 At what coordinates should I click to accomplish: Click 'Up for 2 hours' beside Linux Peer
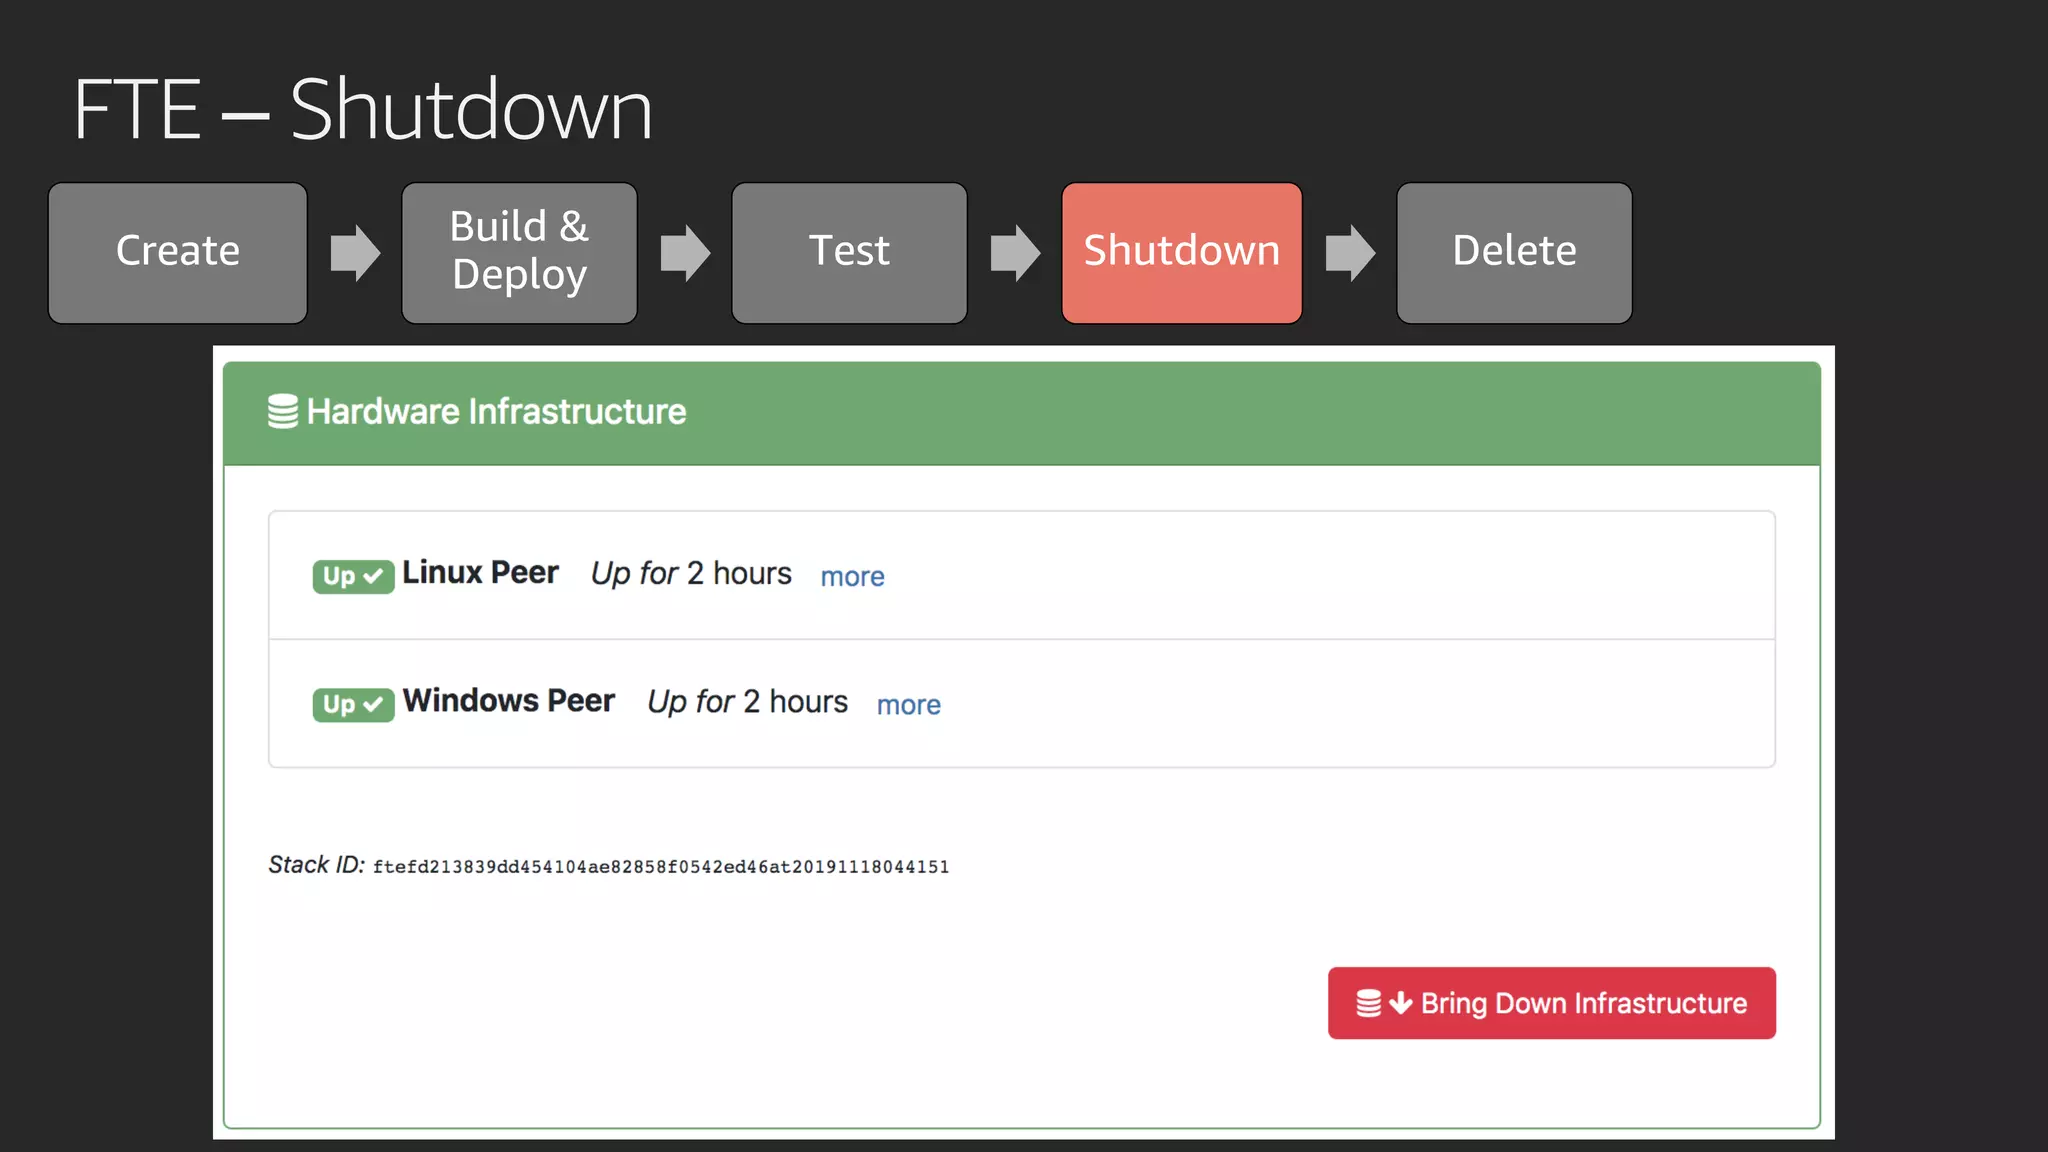click(x=691, y=574)
